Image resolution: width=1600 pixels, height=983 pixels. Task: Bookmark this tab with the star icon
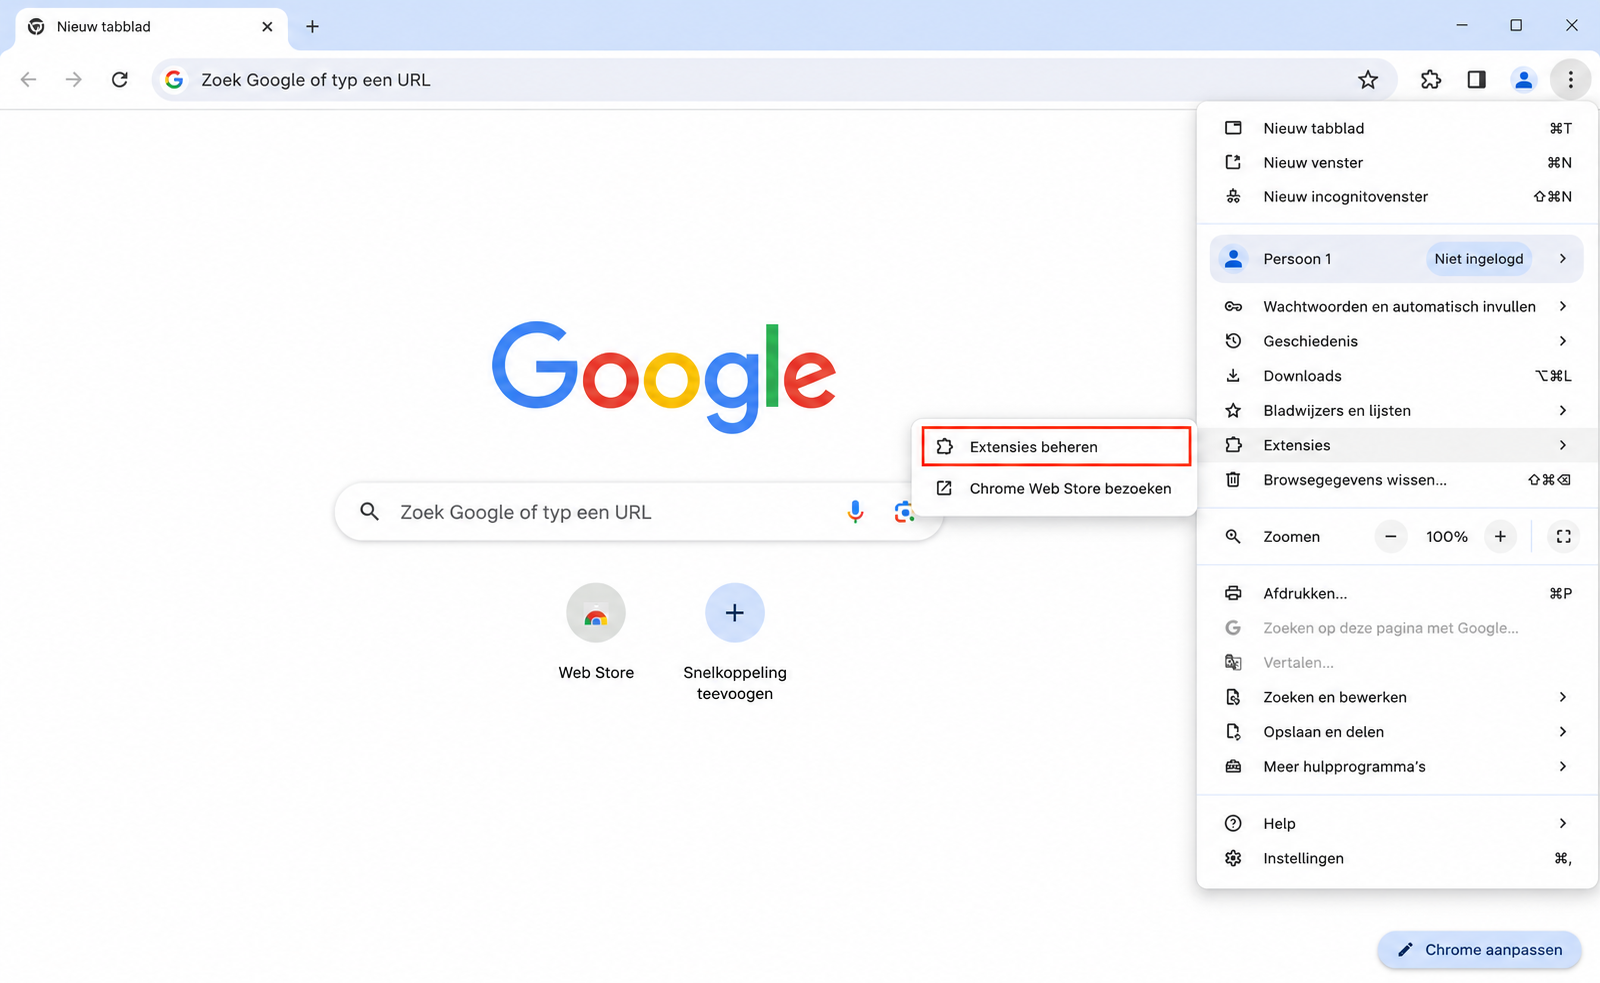point(1368,80)
